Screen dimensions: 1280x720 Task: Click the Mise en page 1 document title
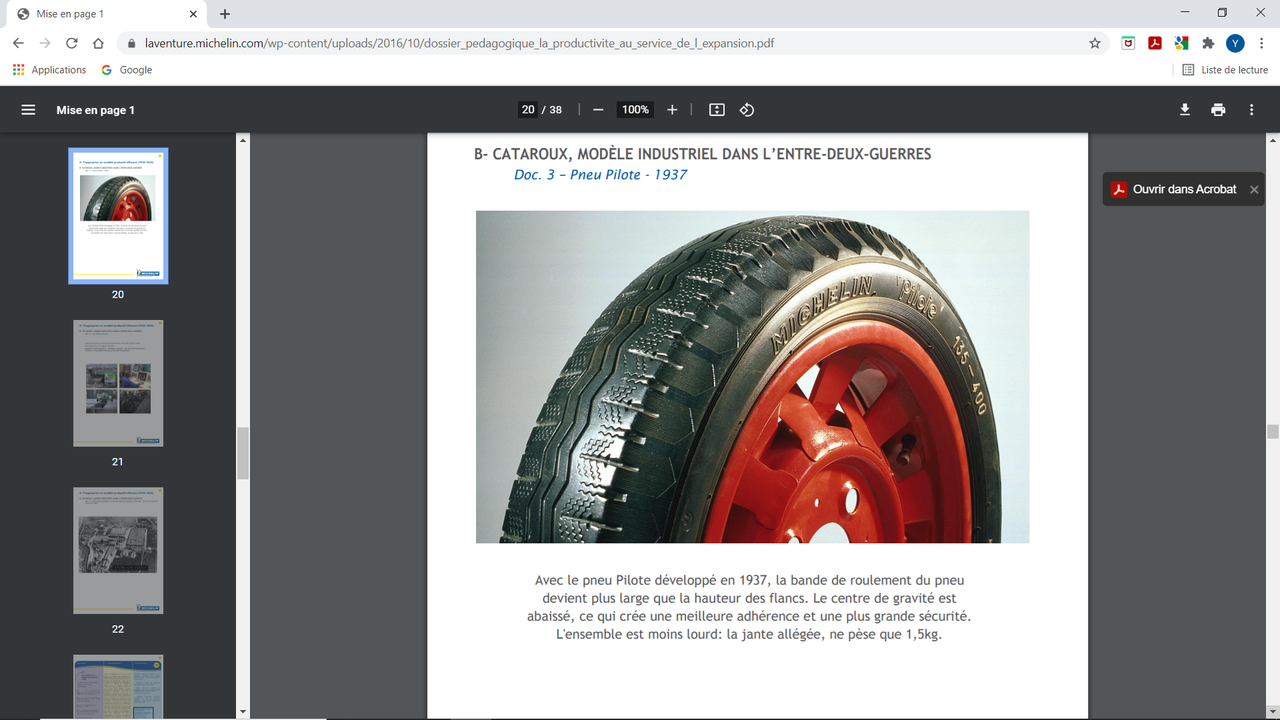[95, 110]
